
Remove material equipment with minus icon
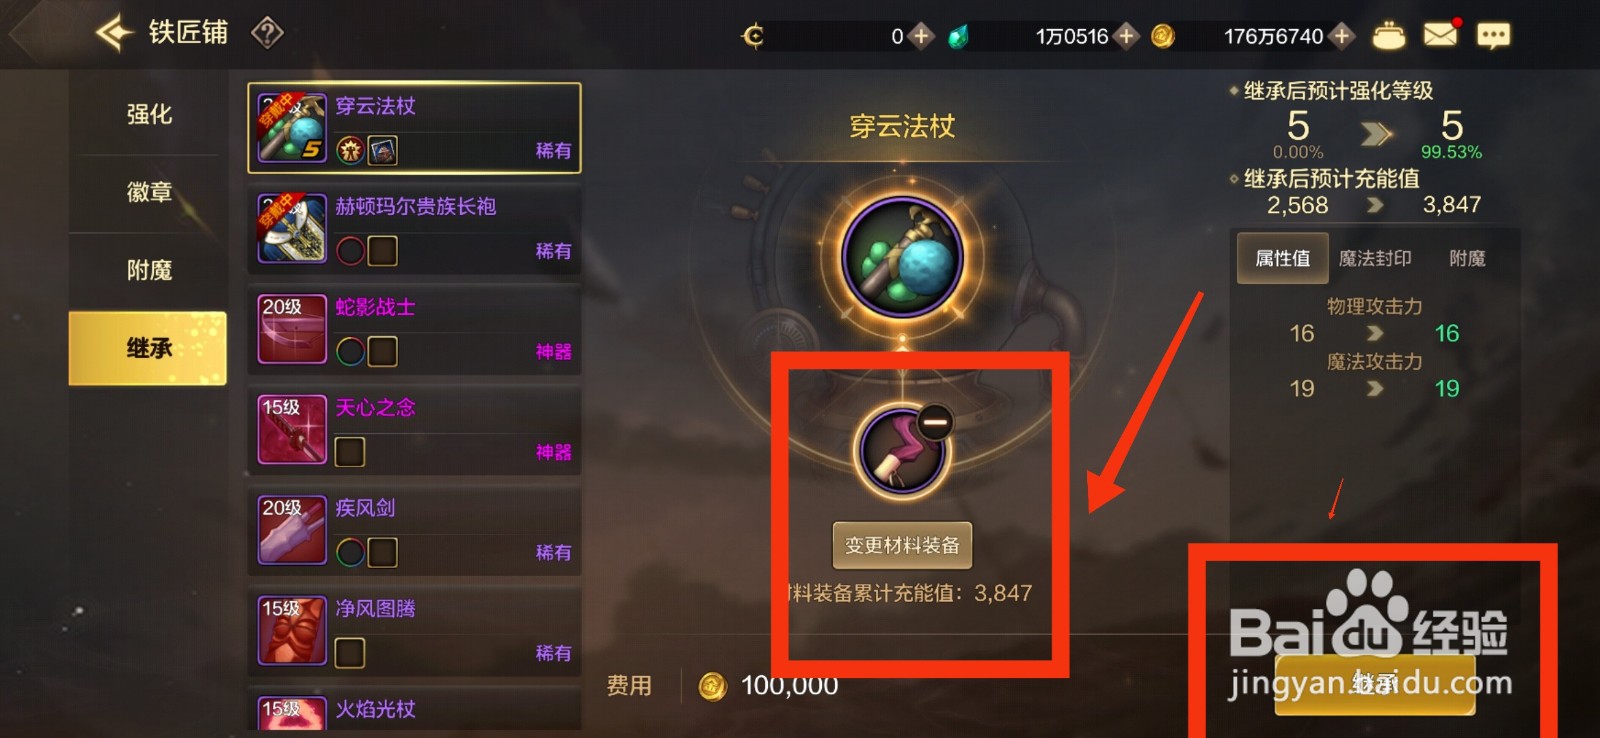point(935,423)
